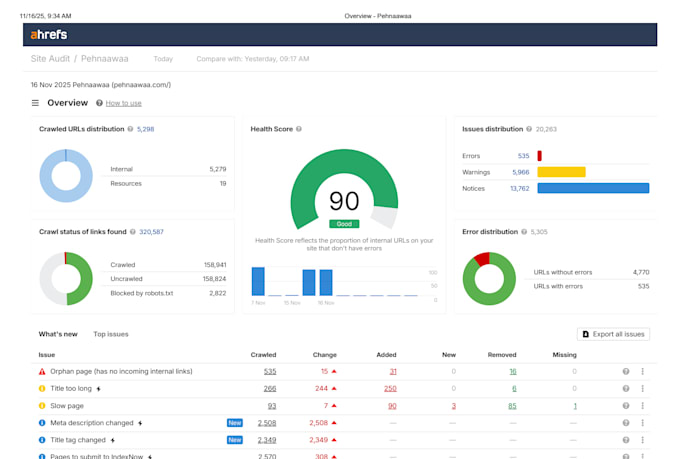
Task: Open more options for Meta description changed row
Action: pyautogui.click(x=643, y=423)
